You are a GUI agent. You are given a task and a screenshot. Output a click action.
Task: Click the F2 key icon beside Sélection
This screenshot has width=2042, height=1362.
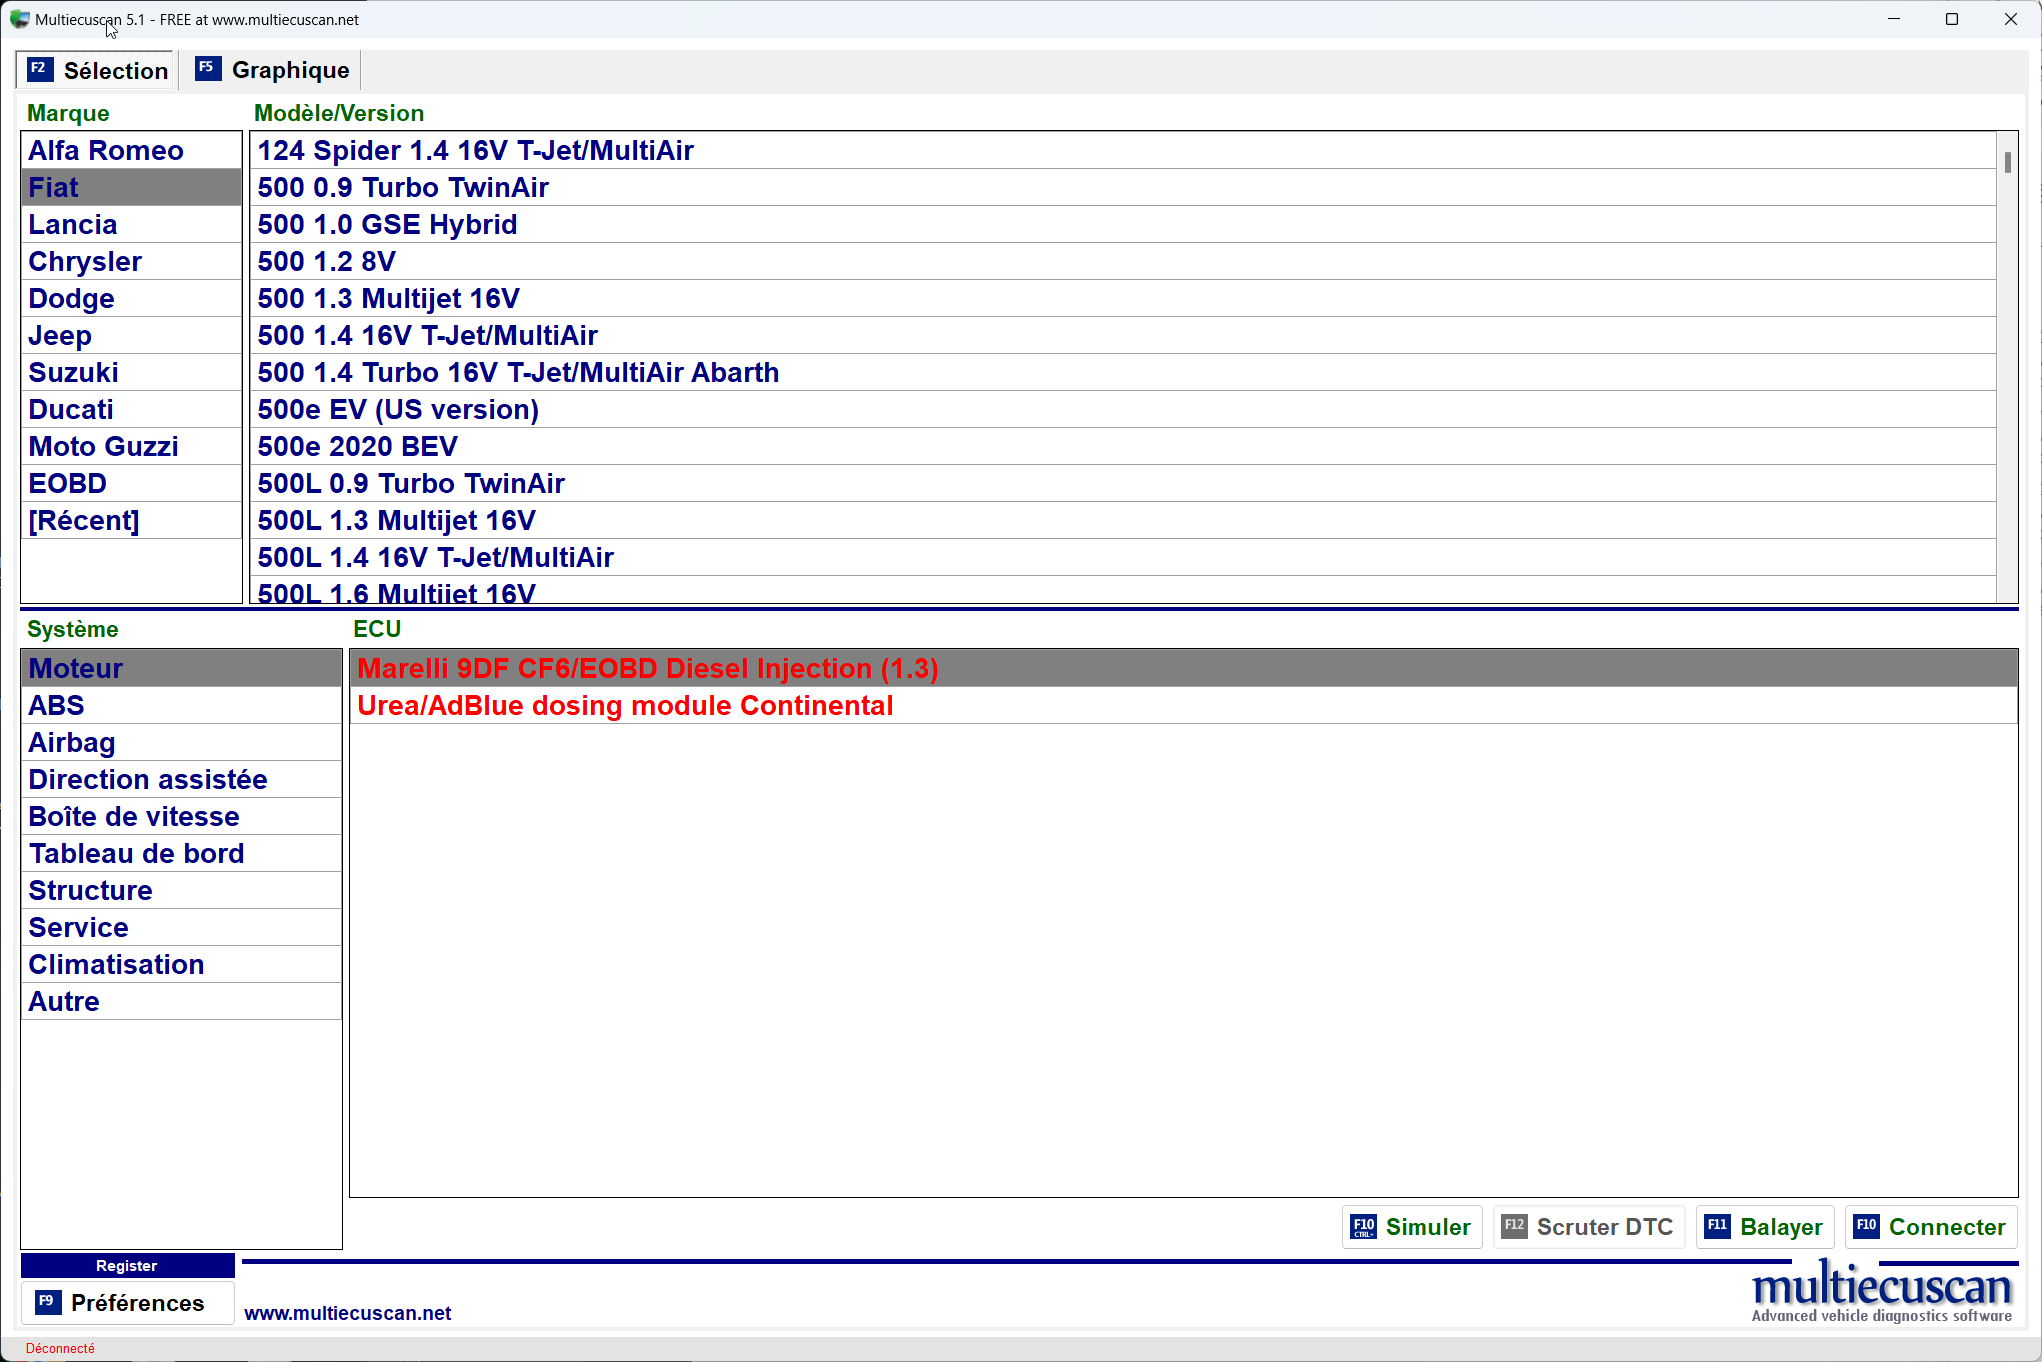click(39, 69)
